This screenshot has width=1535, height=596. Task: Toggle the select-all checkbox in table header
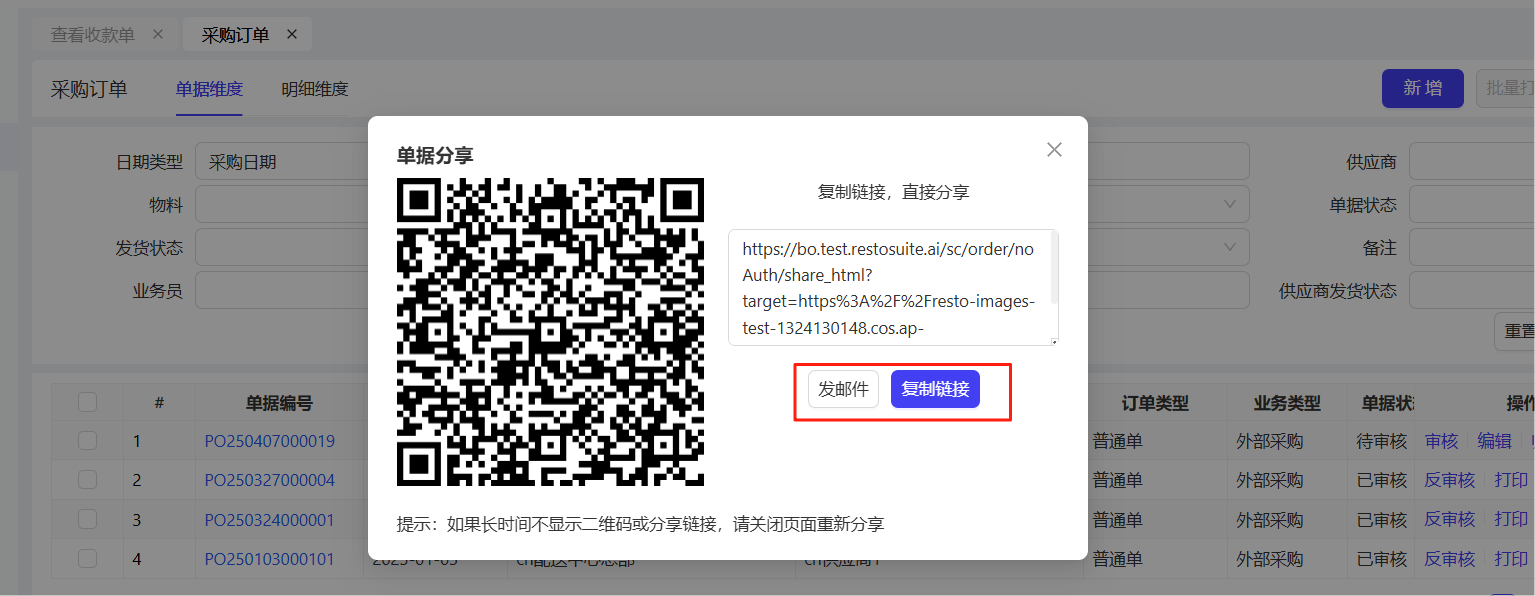[88, 402]
